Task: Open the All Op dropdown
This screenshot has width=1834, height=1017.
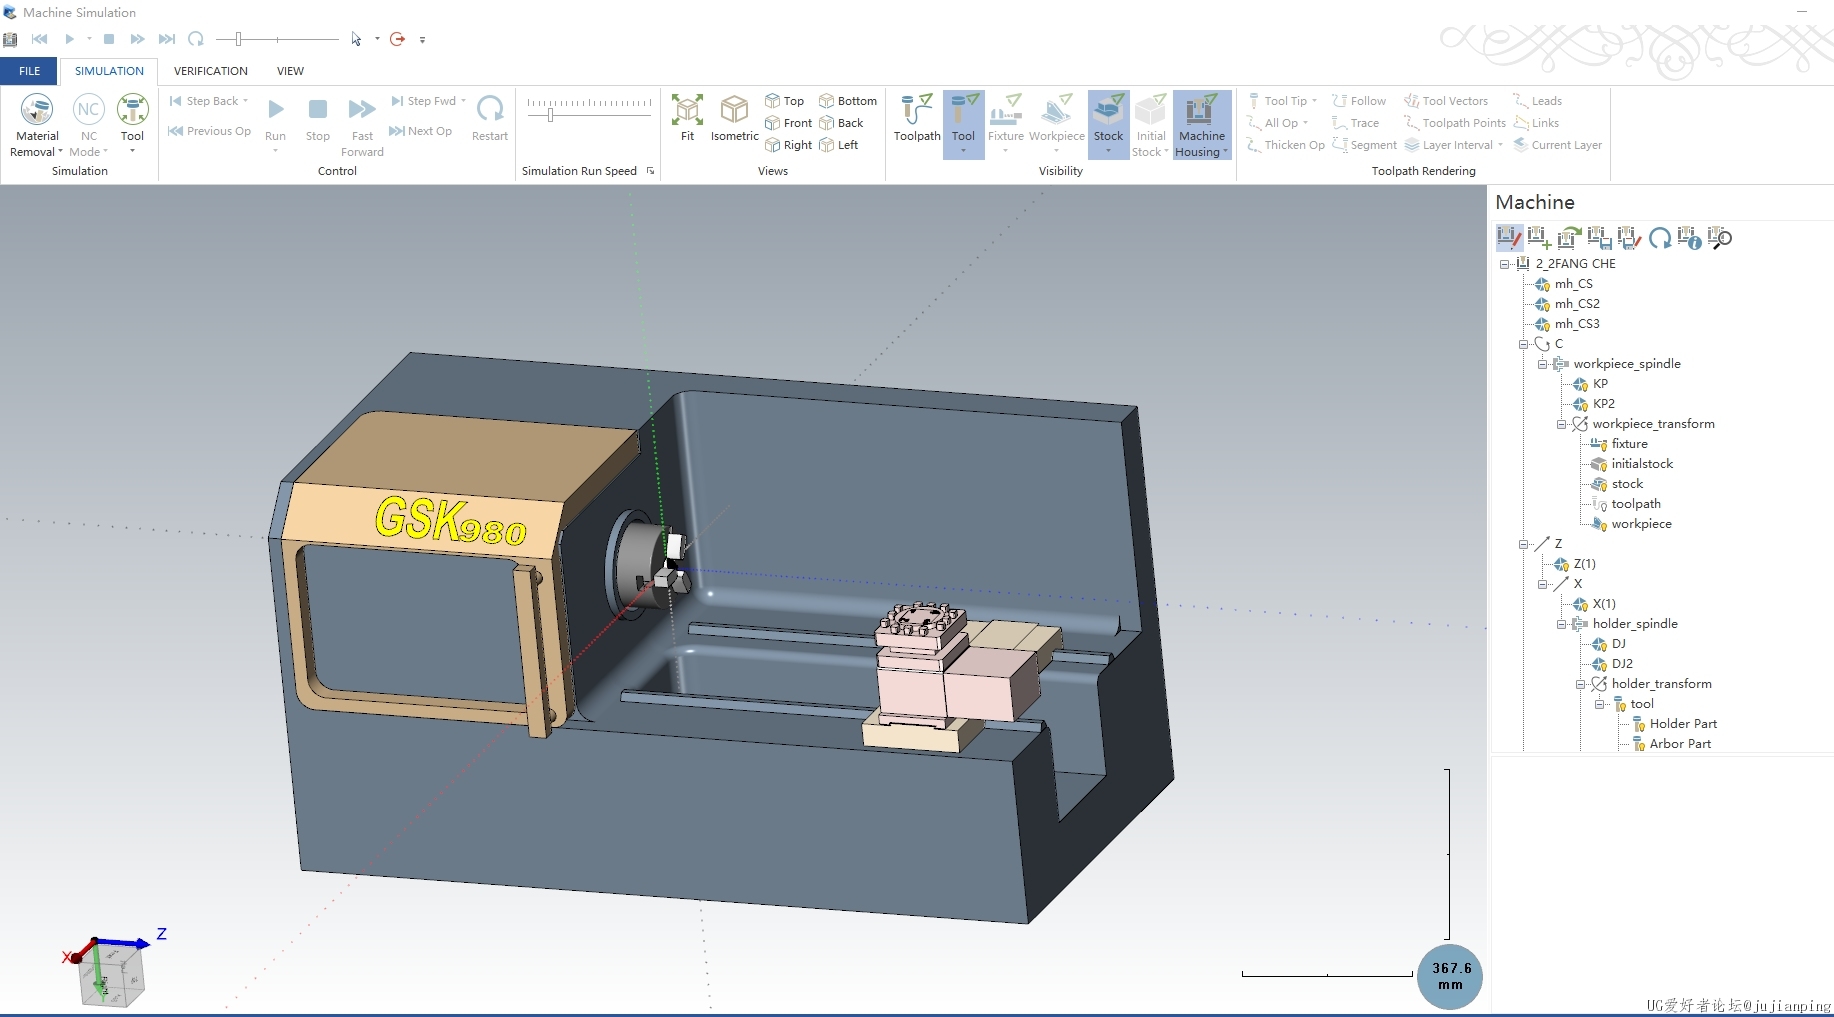Action: pos(1305,123)
